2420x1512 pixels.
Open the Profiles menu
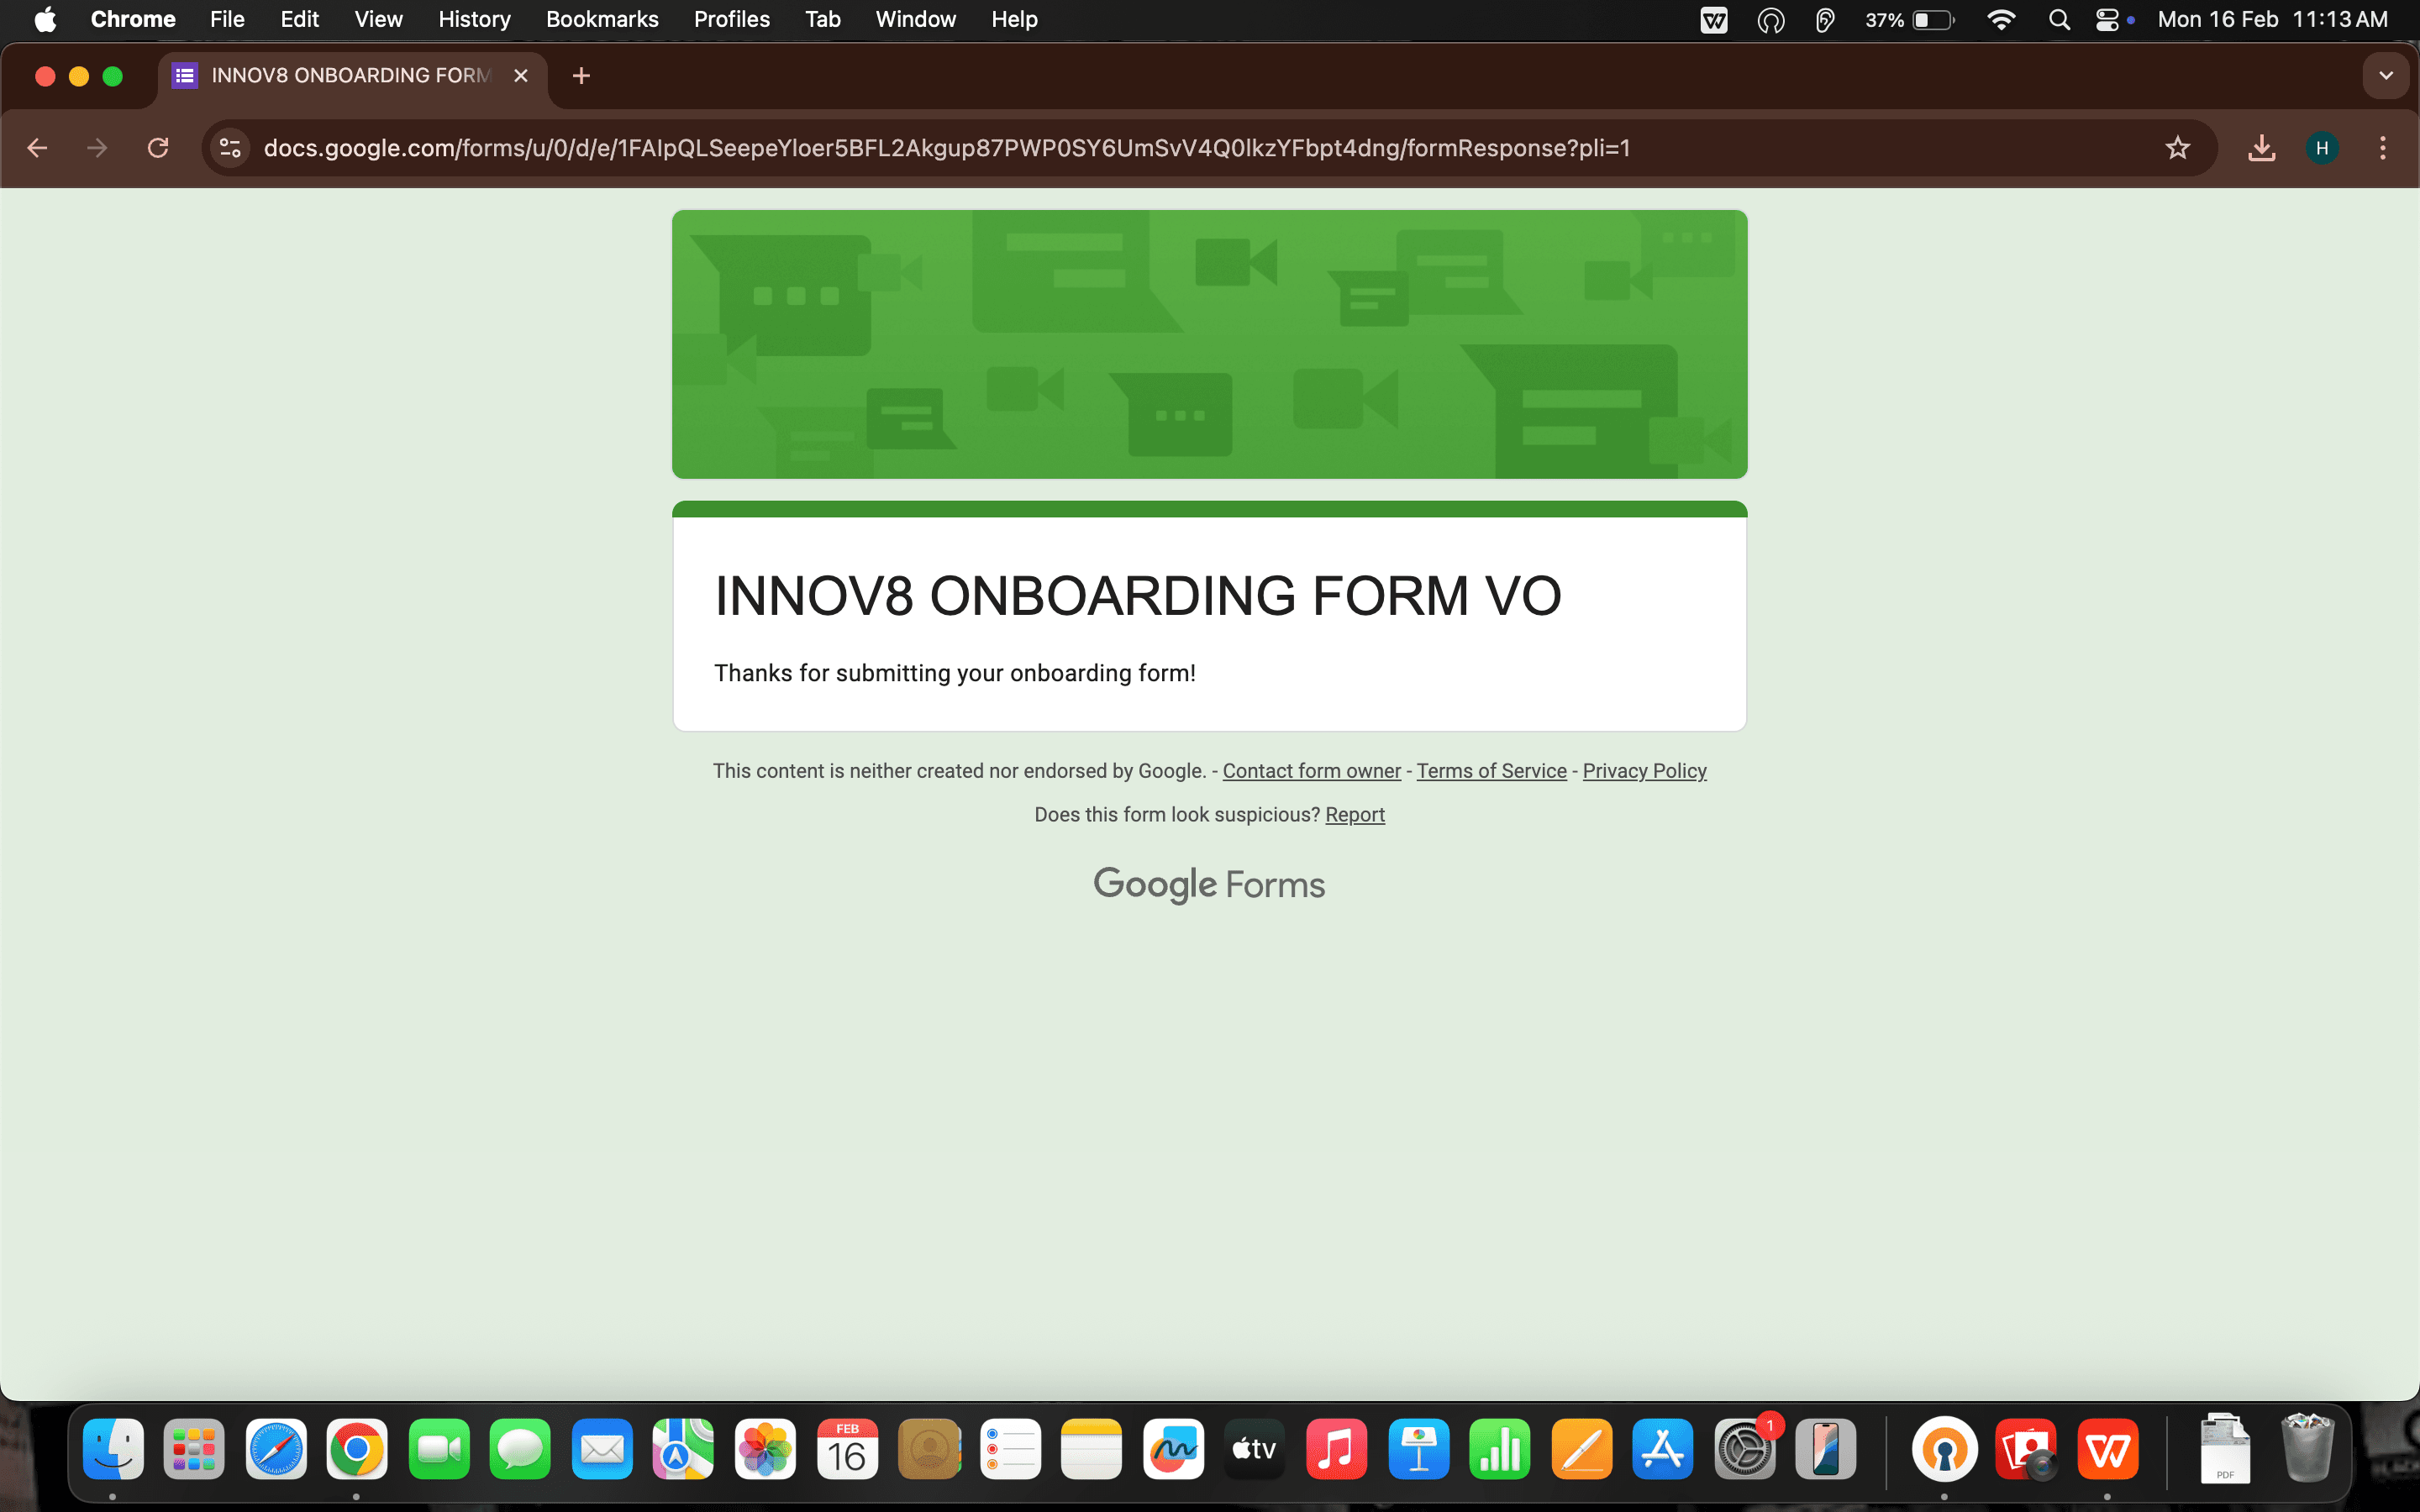(731, 19)
